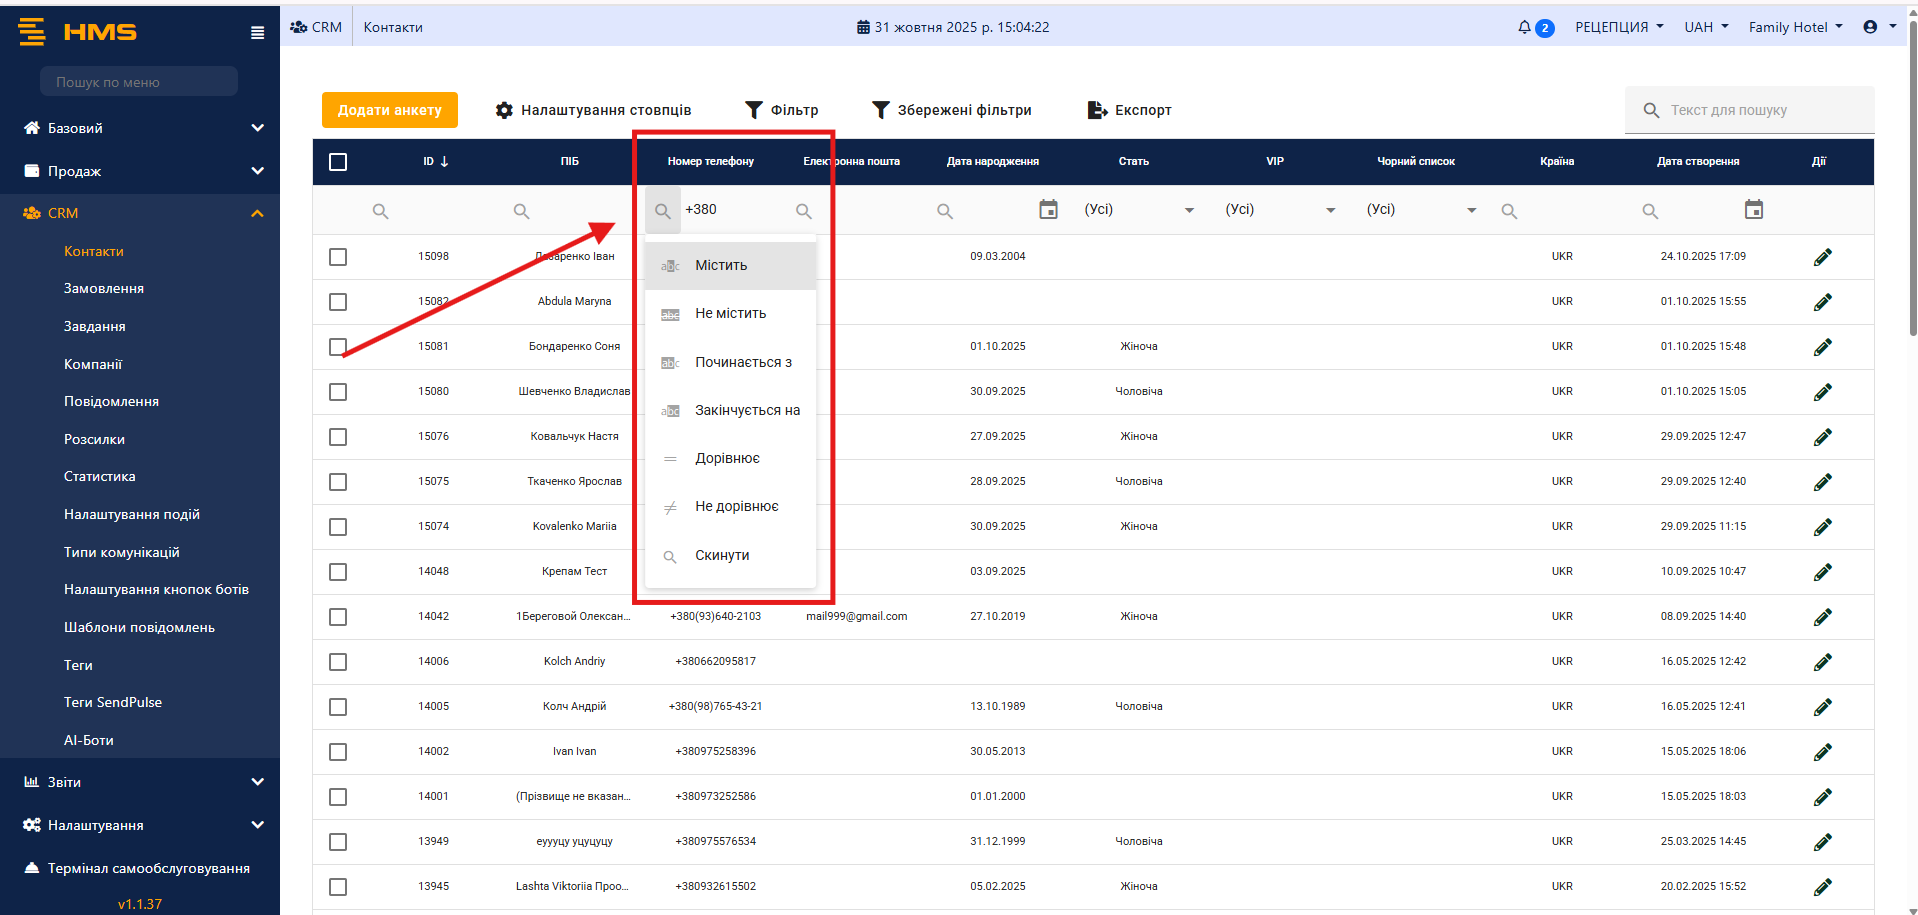The width and height of the screenshot is (1918, 915).
Task: Click edit pencil for contact 15098
Action: (x=1822, y=257)
